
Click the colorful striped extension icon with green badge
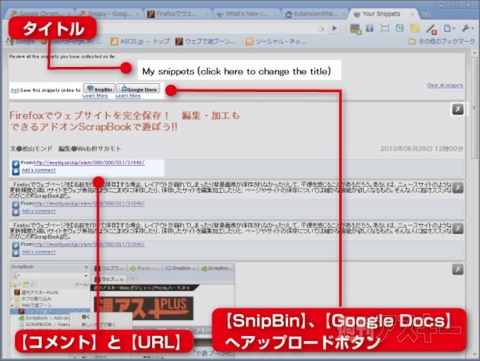coord(356,29)
